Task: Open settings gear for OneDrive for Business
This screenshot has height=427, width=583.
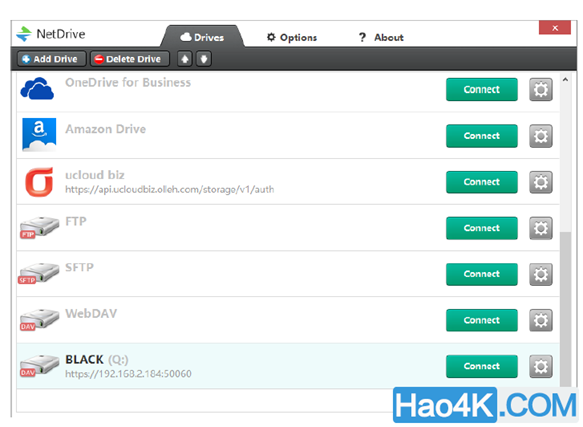Action: click(x=541, y=90)
